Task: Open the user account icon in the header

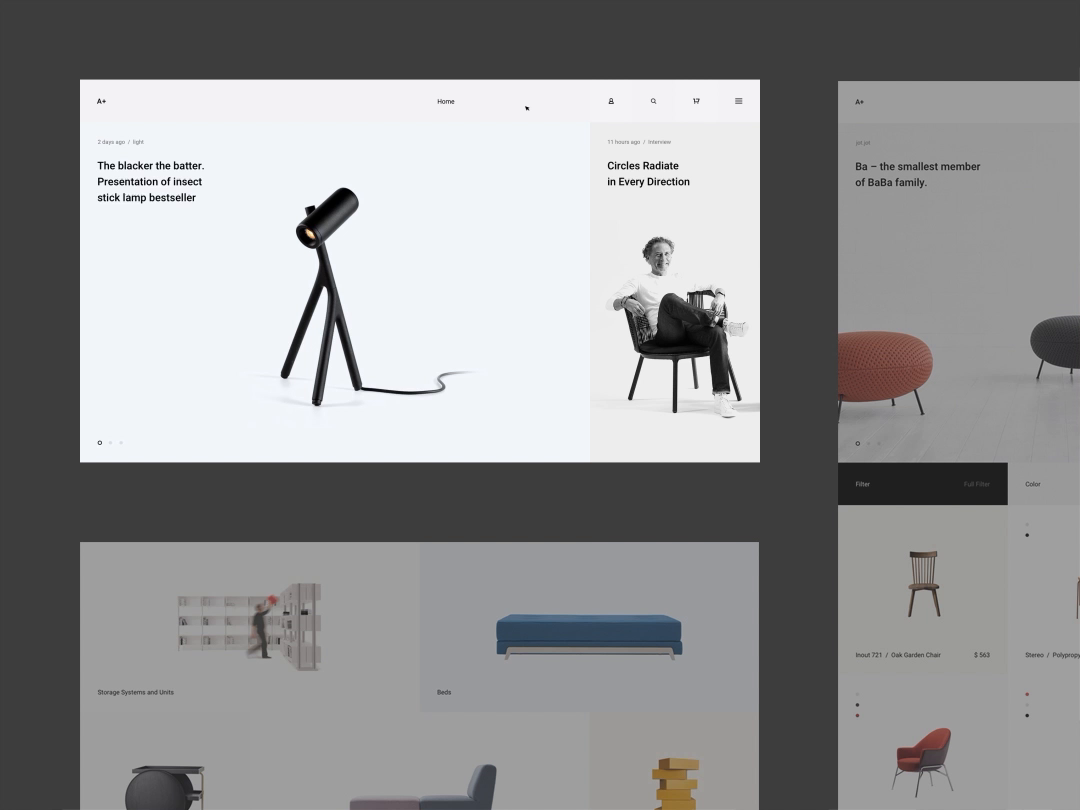Action: point(610,101)
